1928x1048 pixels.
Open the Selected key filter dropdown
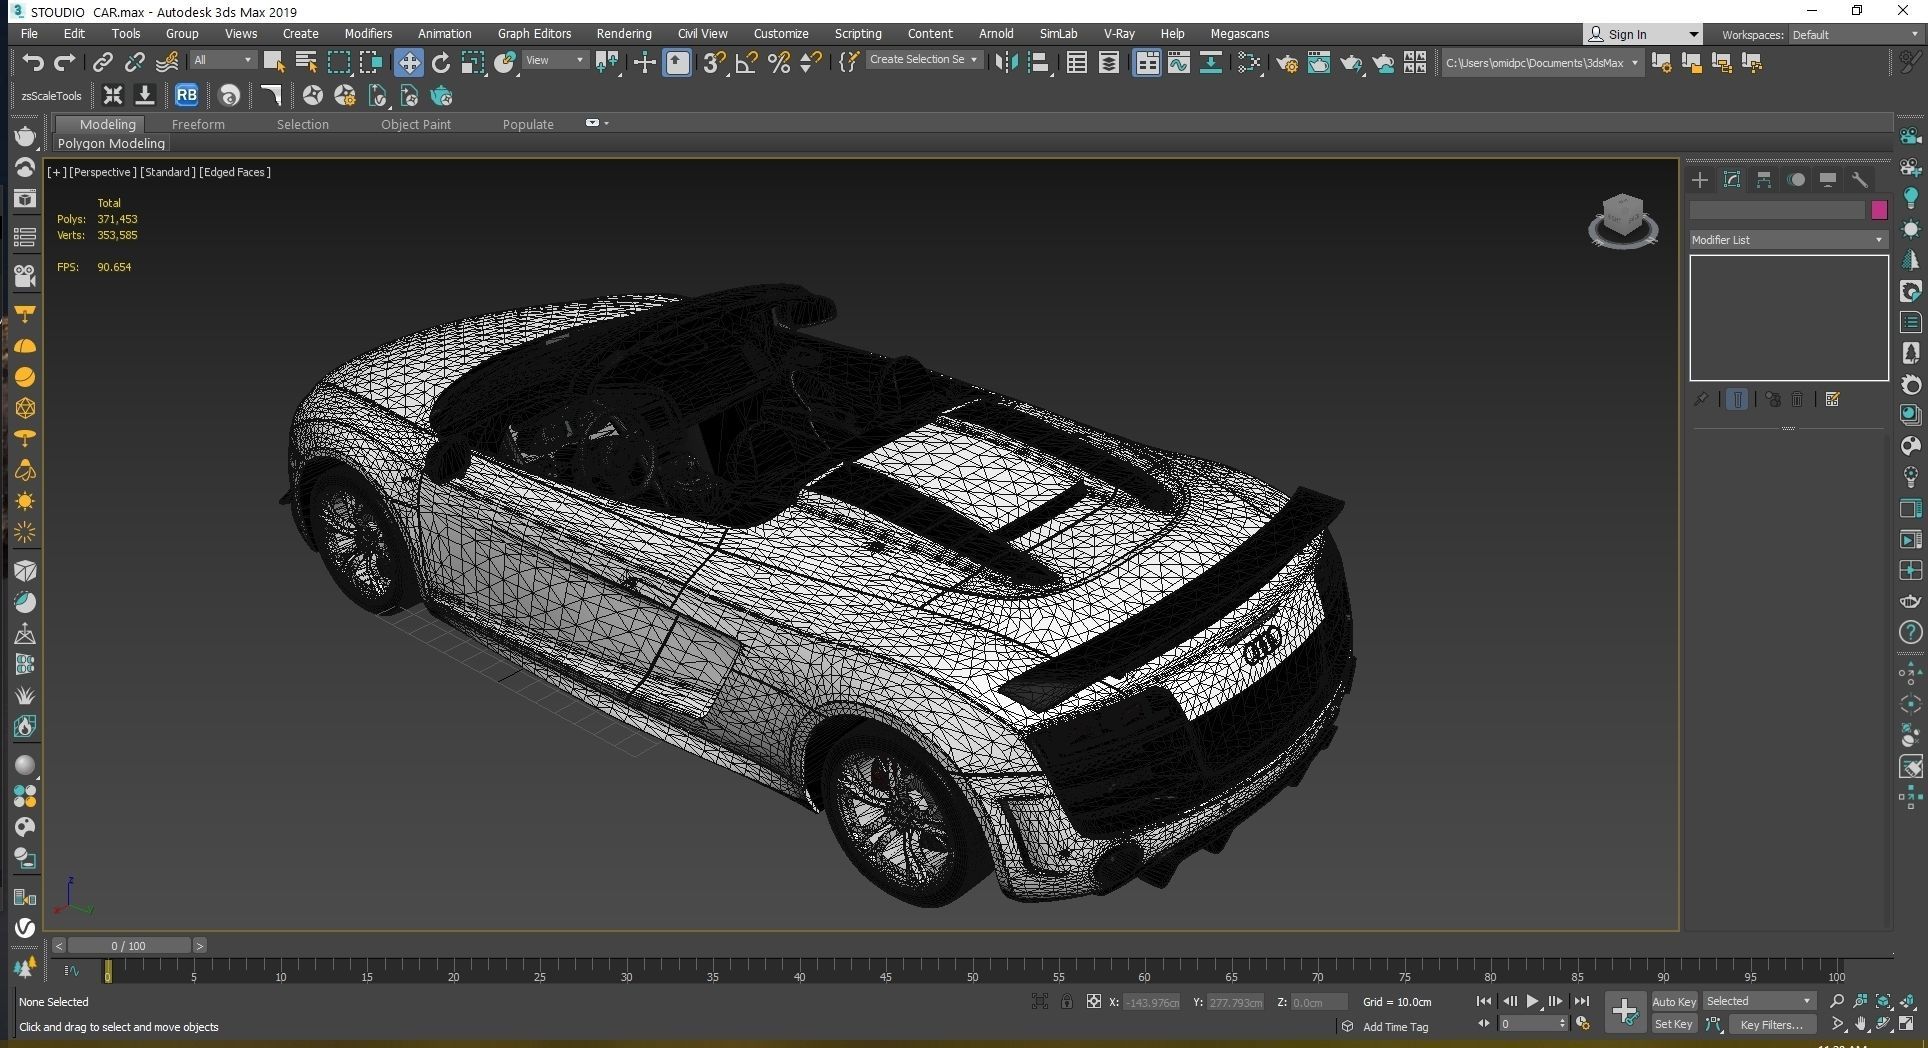point(1759,1001)
